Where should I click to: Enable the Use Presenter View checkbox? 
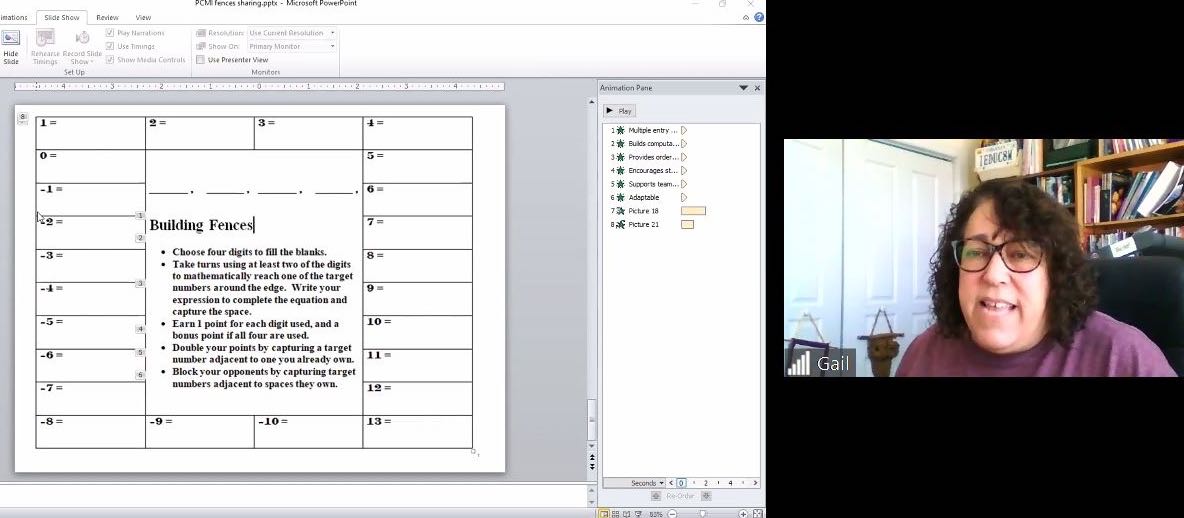point(200,60)
